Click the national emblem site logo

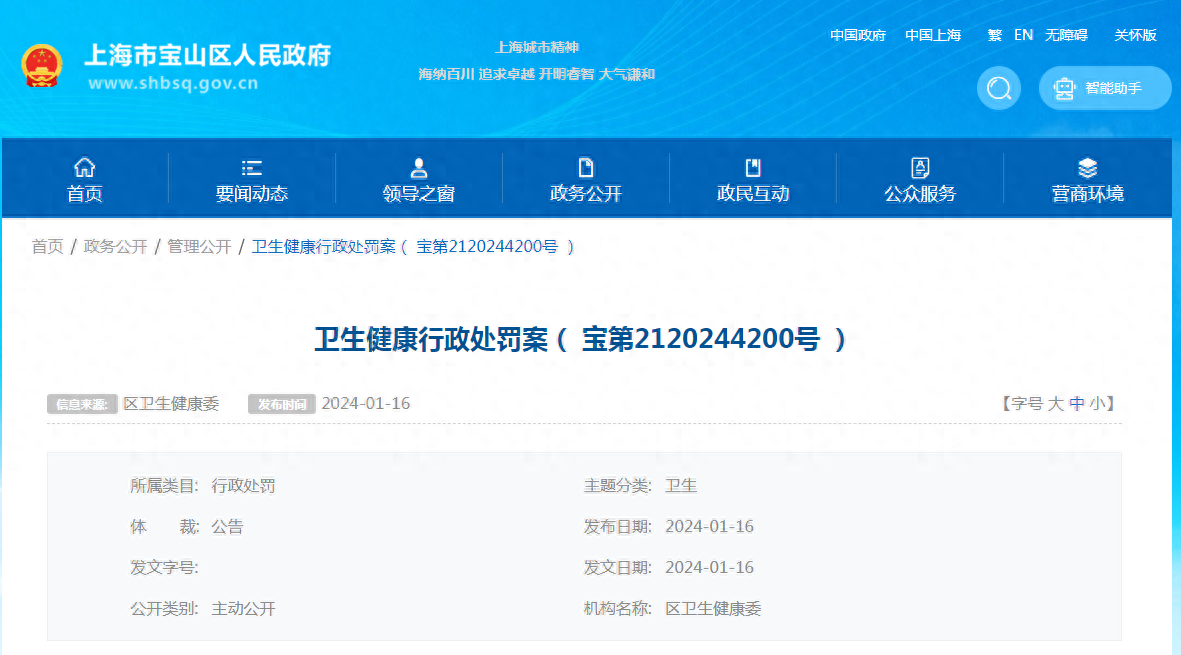pos(42,63)
